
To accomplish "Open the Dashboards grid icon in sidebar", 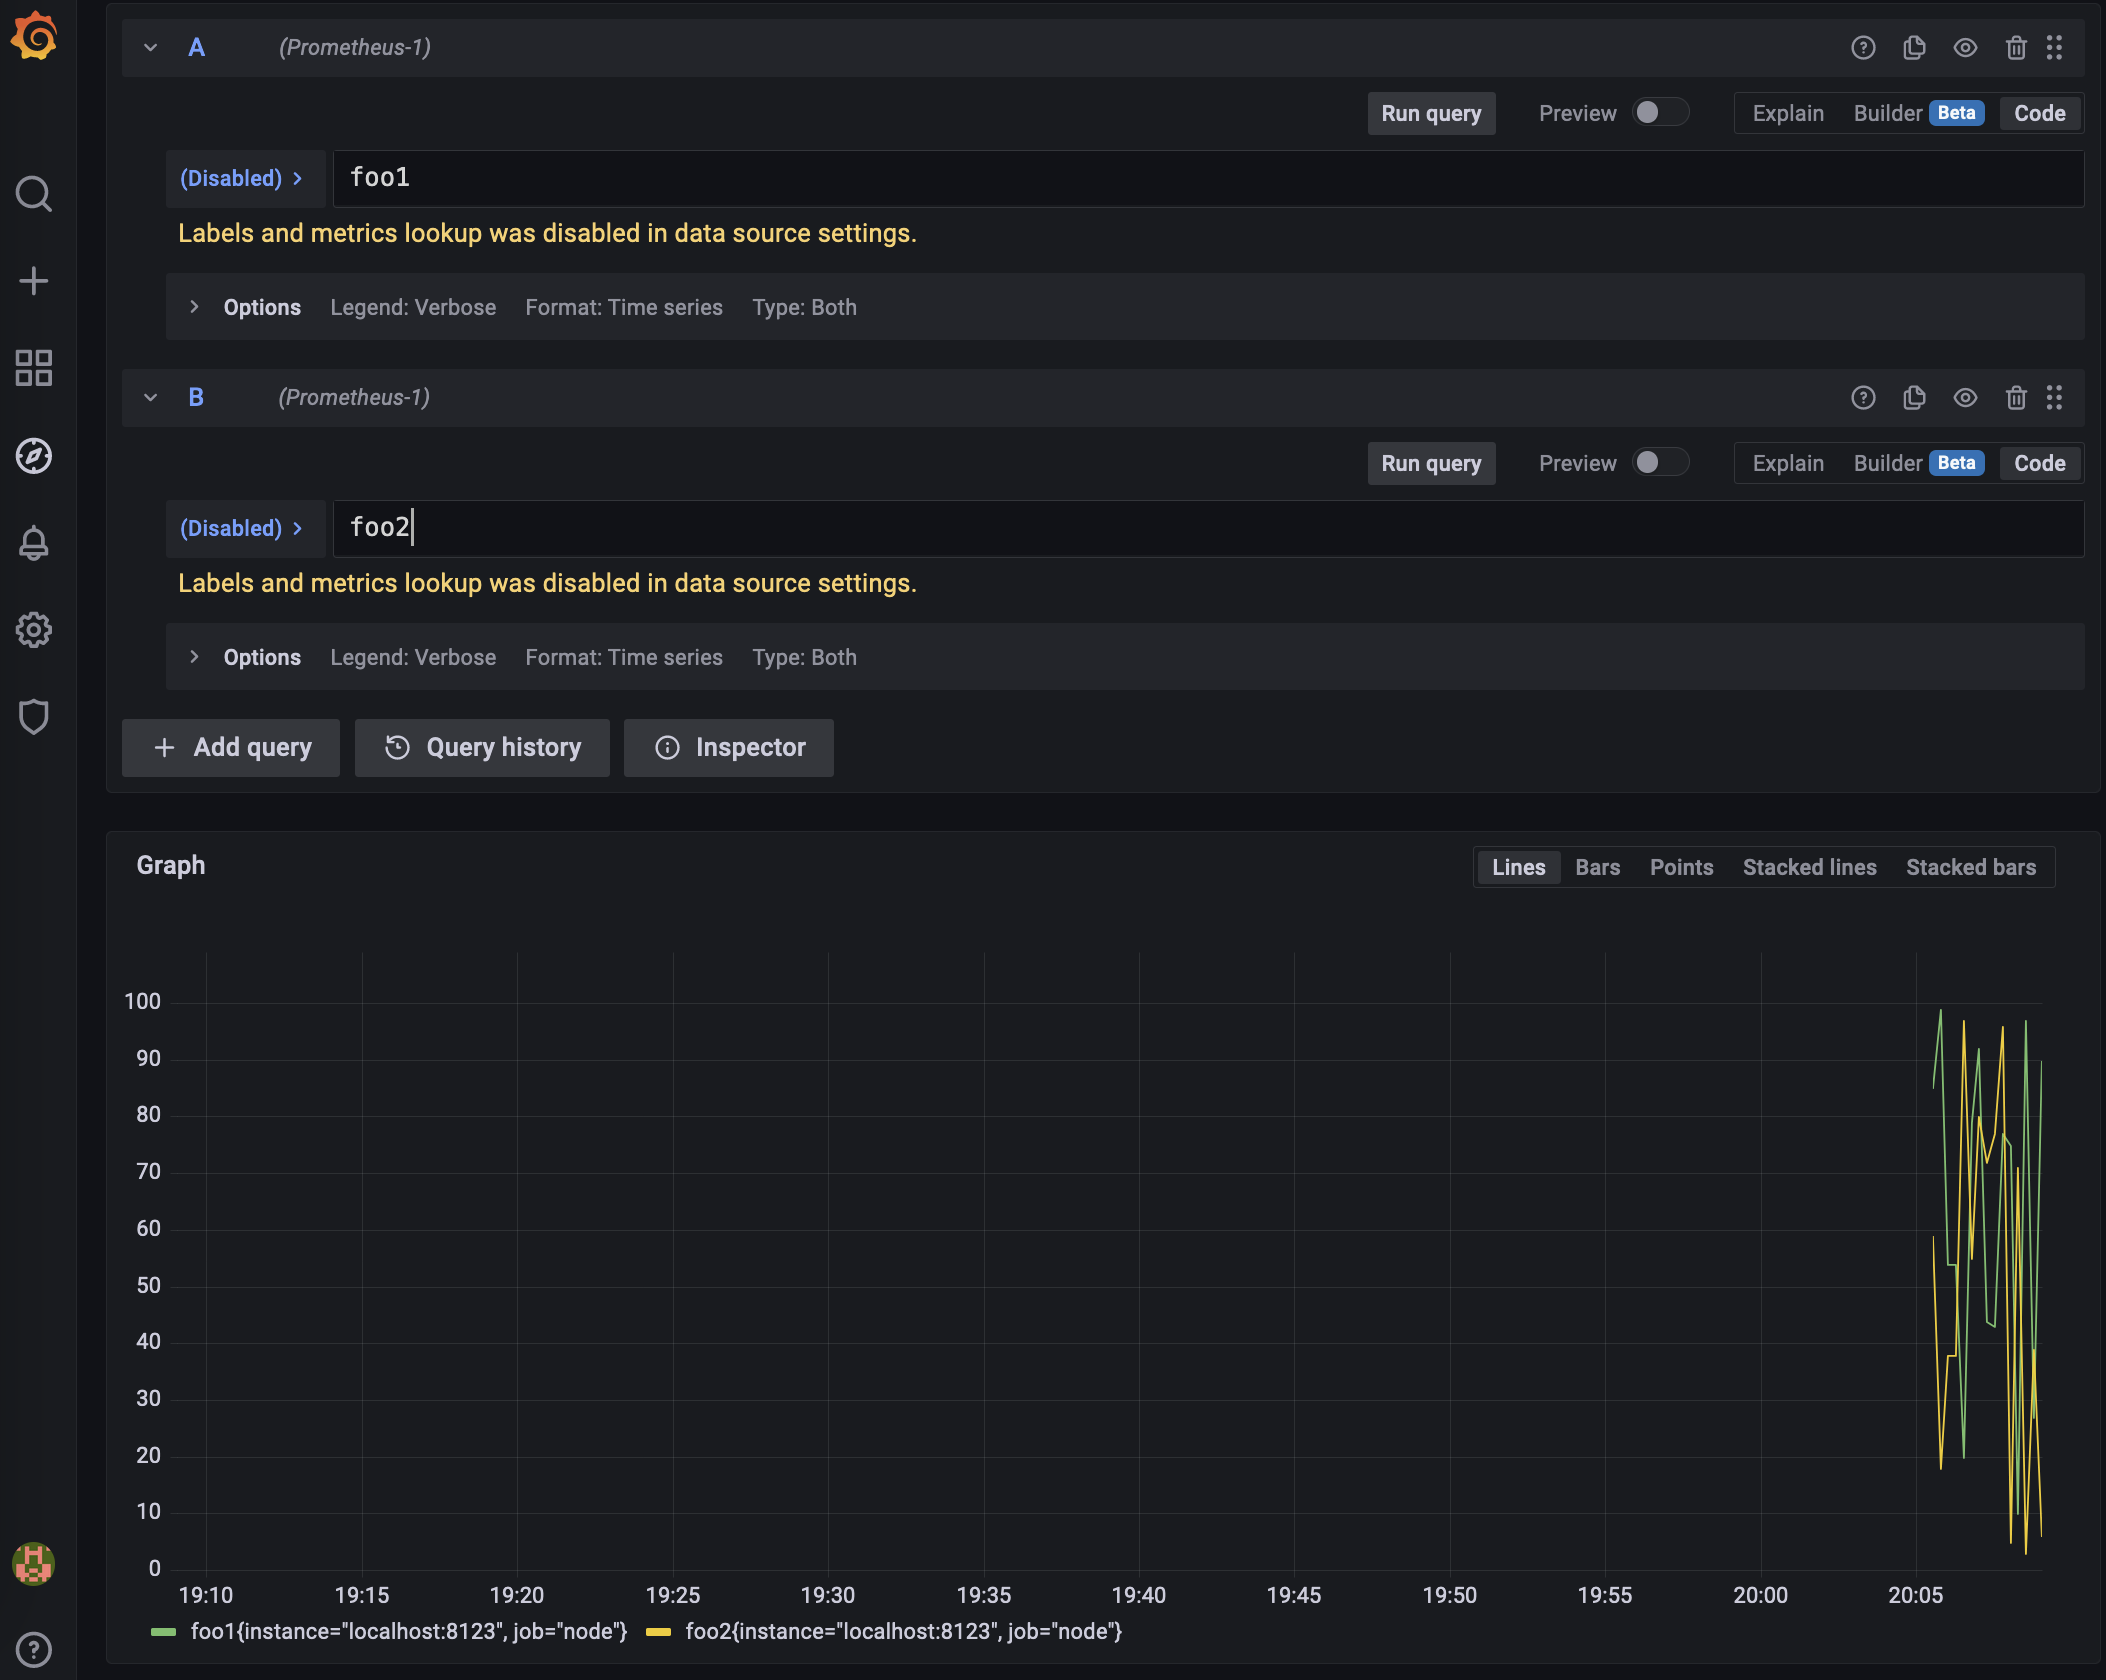I will pos(34,368).
